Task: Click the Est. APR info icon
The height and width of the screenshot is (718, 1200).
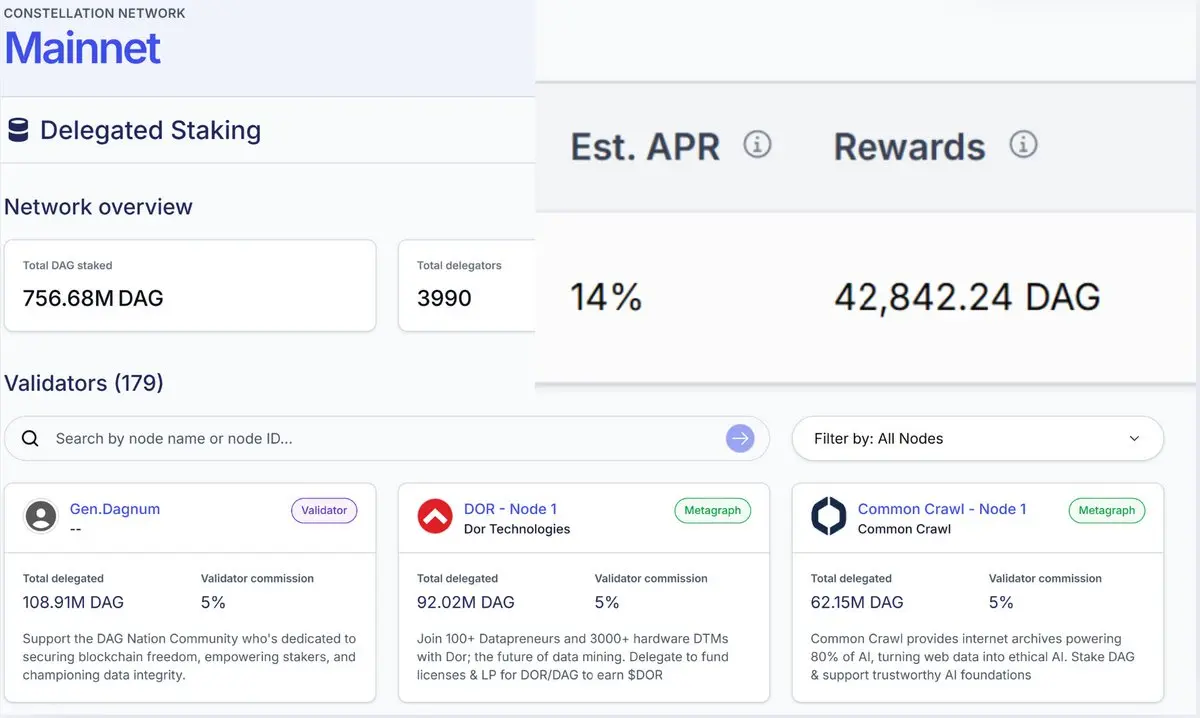Action: [757, 145]
